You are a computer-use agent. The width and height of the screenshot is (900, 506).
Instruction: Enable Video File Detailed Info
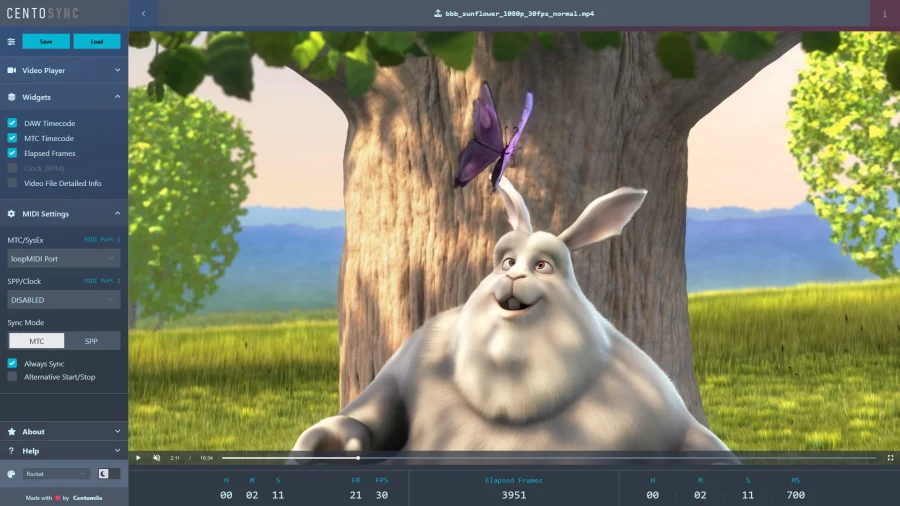12,183
